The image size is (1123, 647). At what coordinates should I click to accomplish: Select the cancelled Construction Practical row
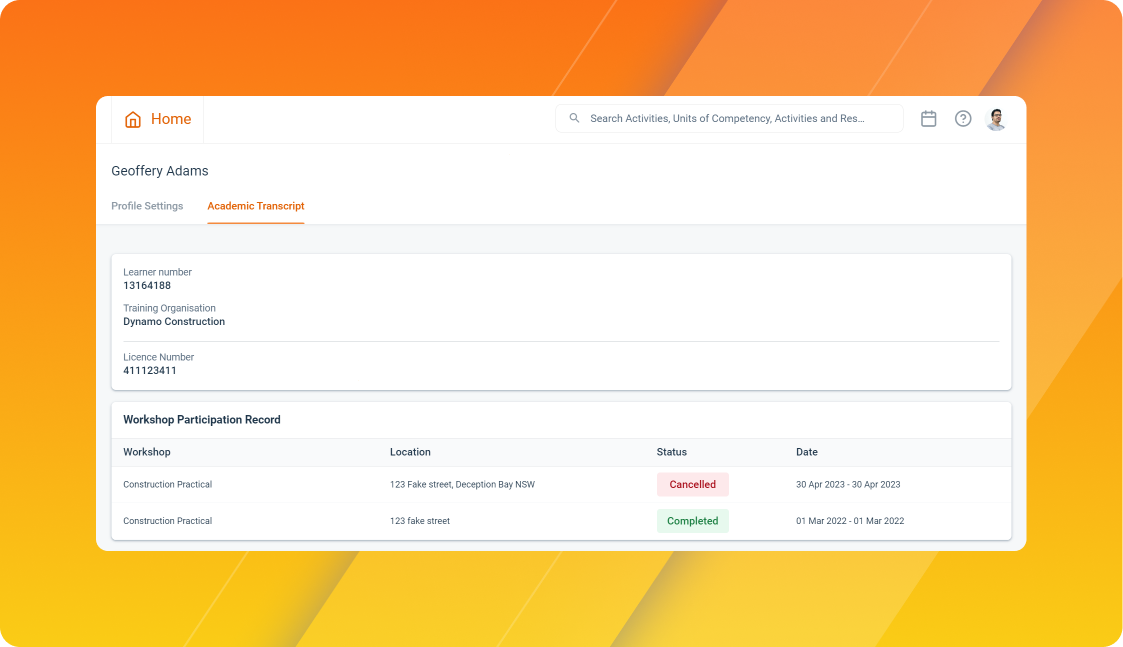coord(562,484)
